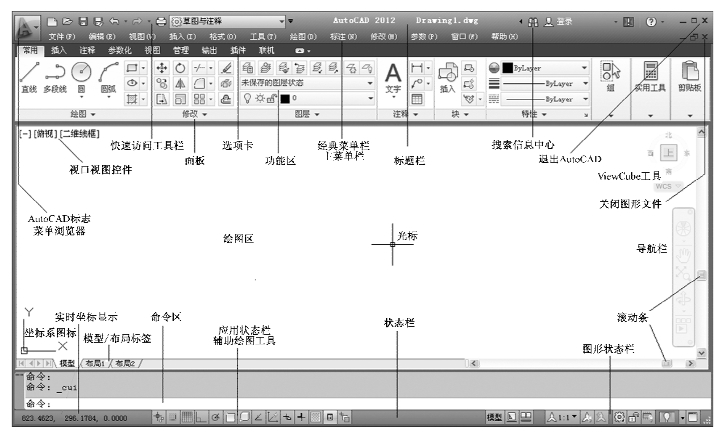Image resolution: width=724 pixels, height=437 pixels.
Task: Open workspace dropdown 草图与注释
Action: coord(228,21)
